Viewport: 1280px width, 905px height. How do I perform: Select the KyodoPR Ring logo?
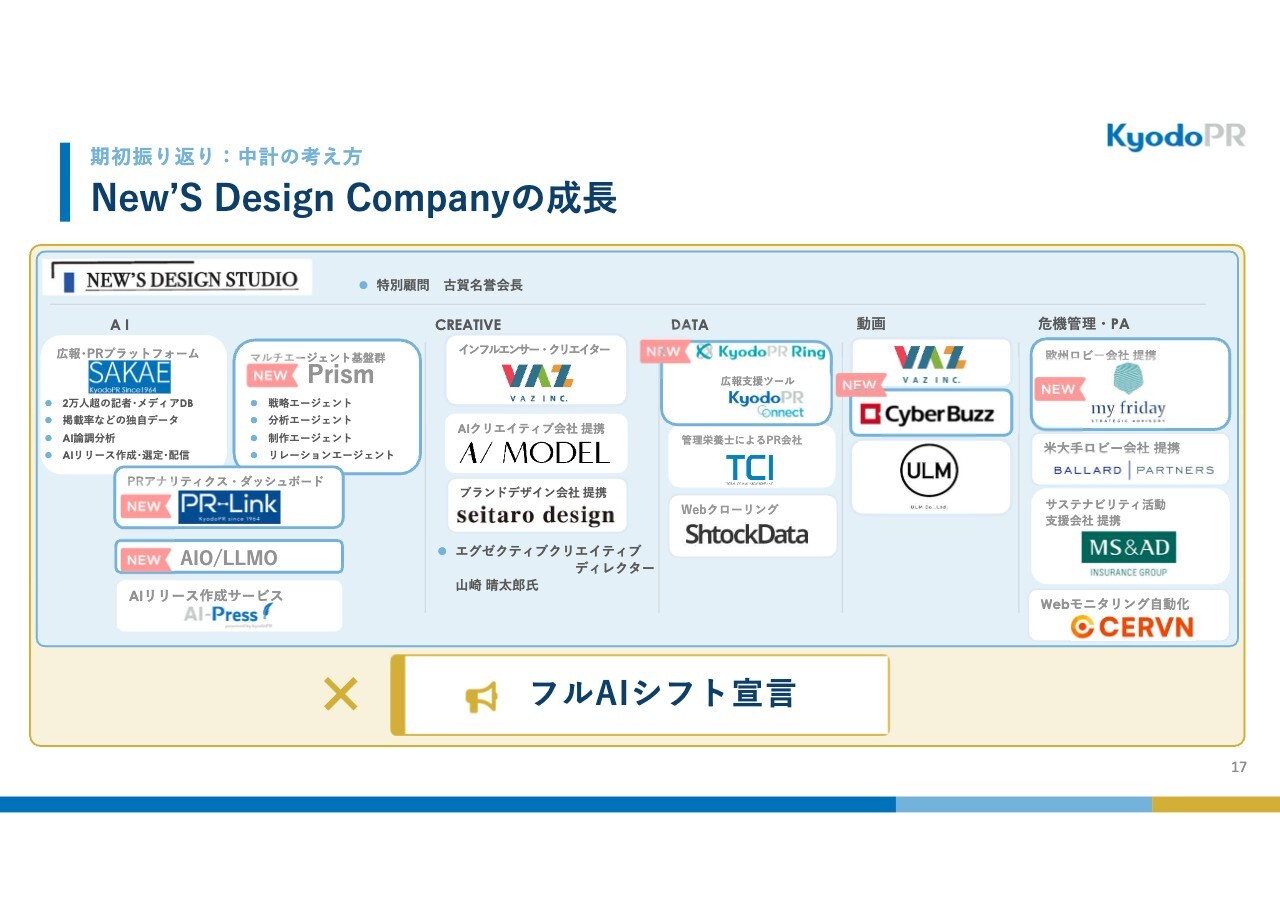click(761, 352)
